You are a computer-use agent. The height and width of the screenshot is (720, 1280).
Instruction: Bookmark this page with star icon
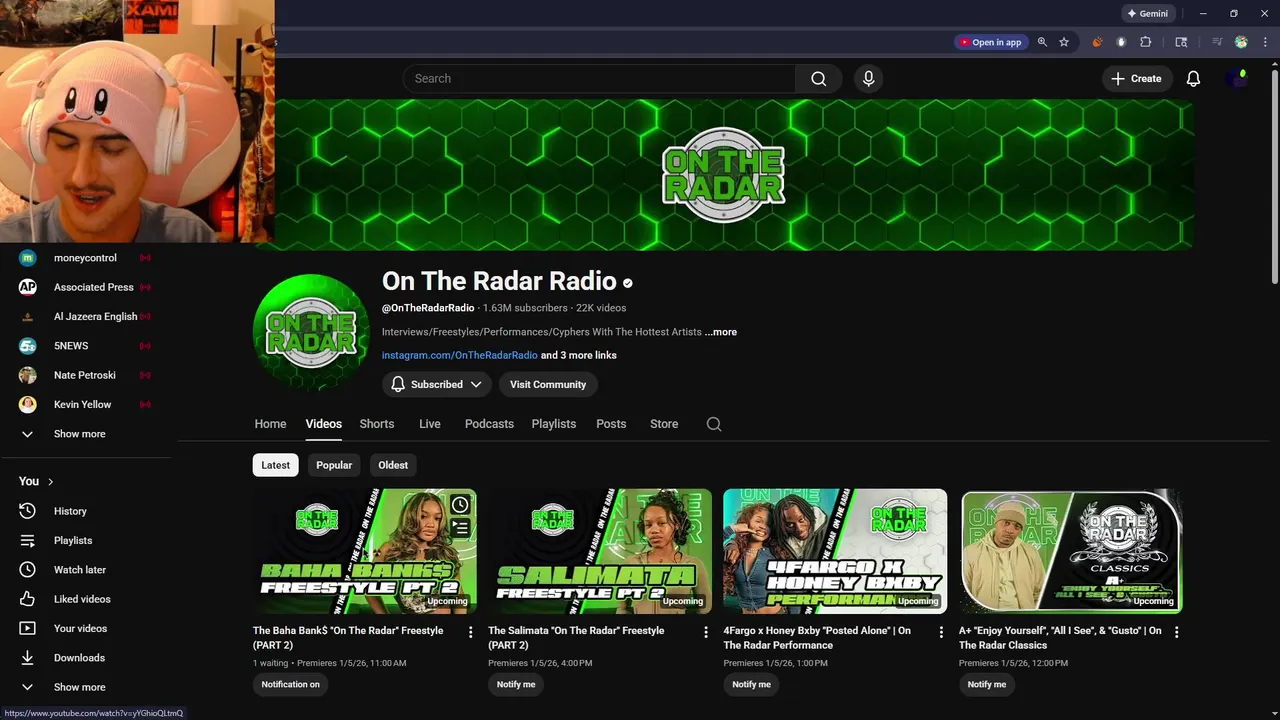(x=1064, y=42)
